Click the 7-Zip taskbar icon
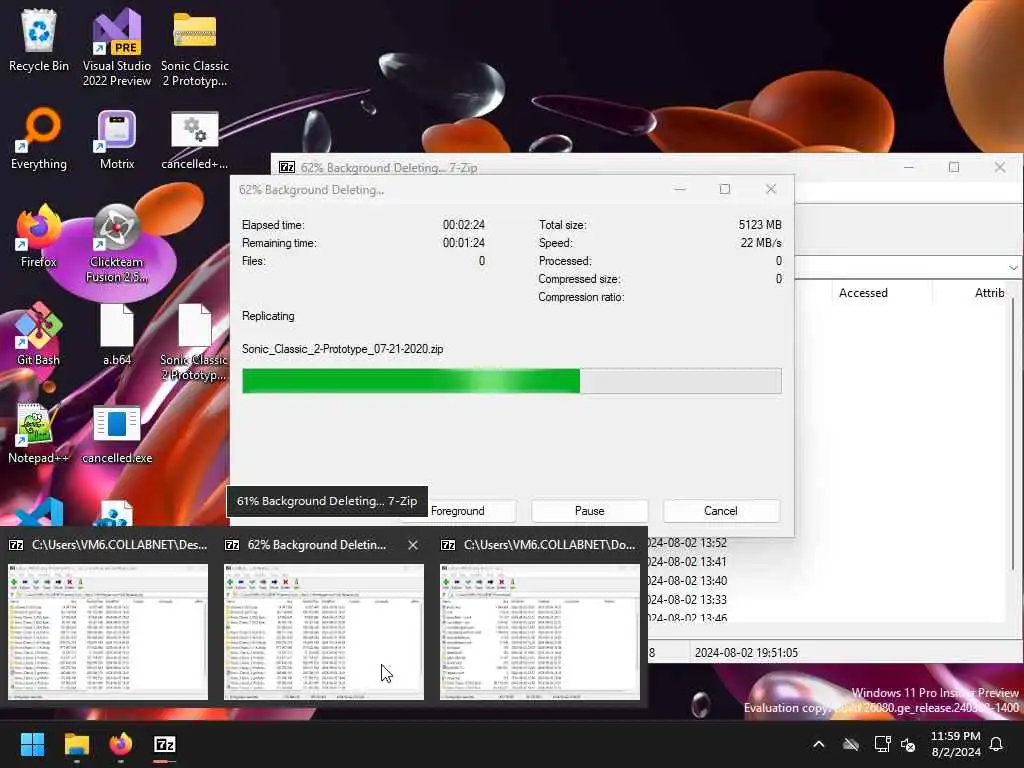This screenshot has width=1024, height=768. pyautogui.click(x=165, y=744)
